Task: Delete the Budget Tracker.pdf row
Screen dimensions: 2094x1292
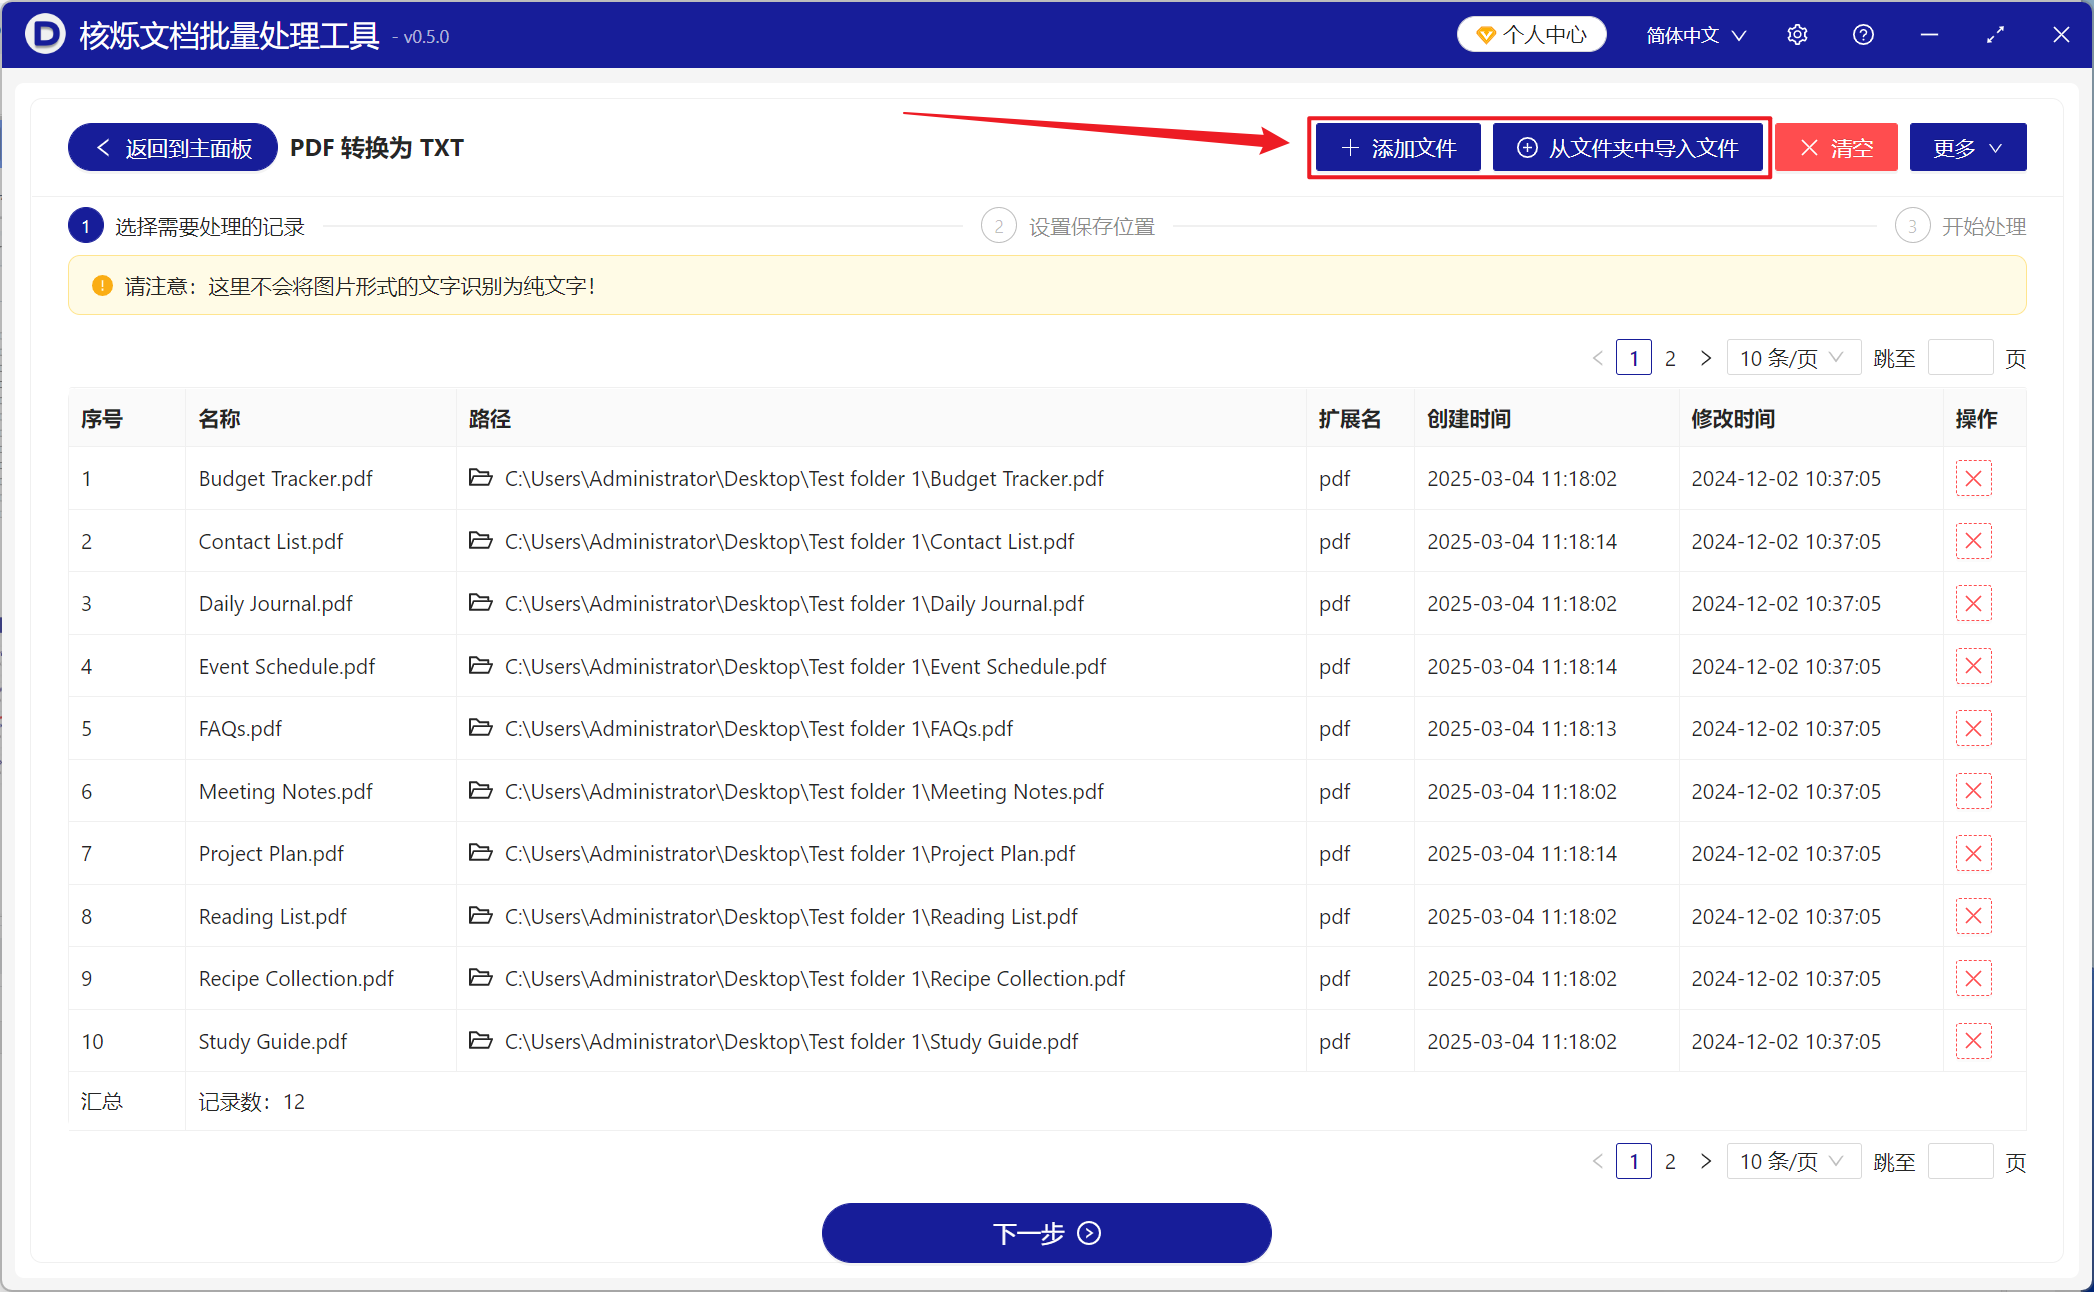Action: coord(1973,478)
